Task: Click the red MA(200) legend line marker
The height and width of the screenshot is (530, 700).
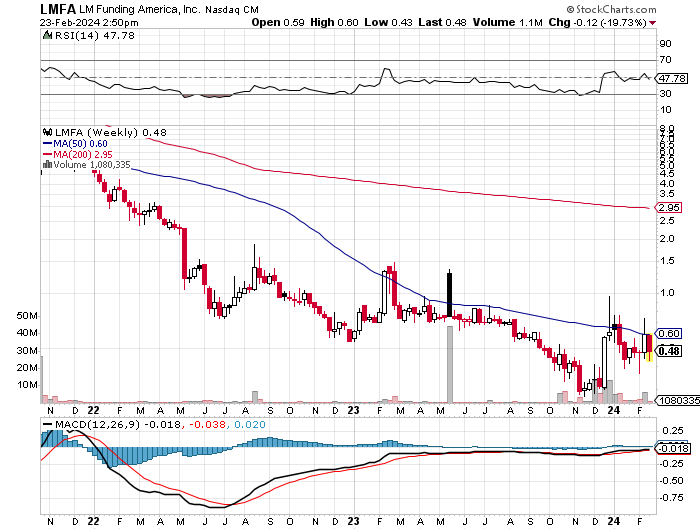Action: click(47, 154)
